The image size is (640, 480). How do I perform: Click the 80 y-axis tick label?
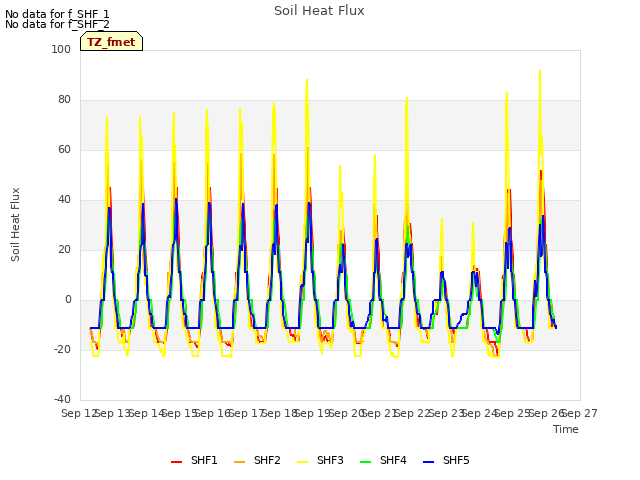point(64,100)
